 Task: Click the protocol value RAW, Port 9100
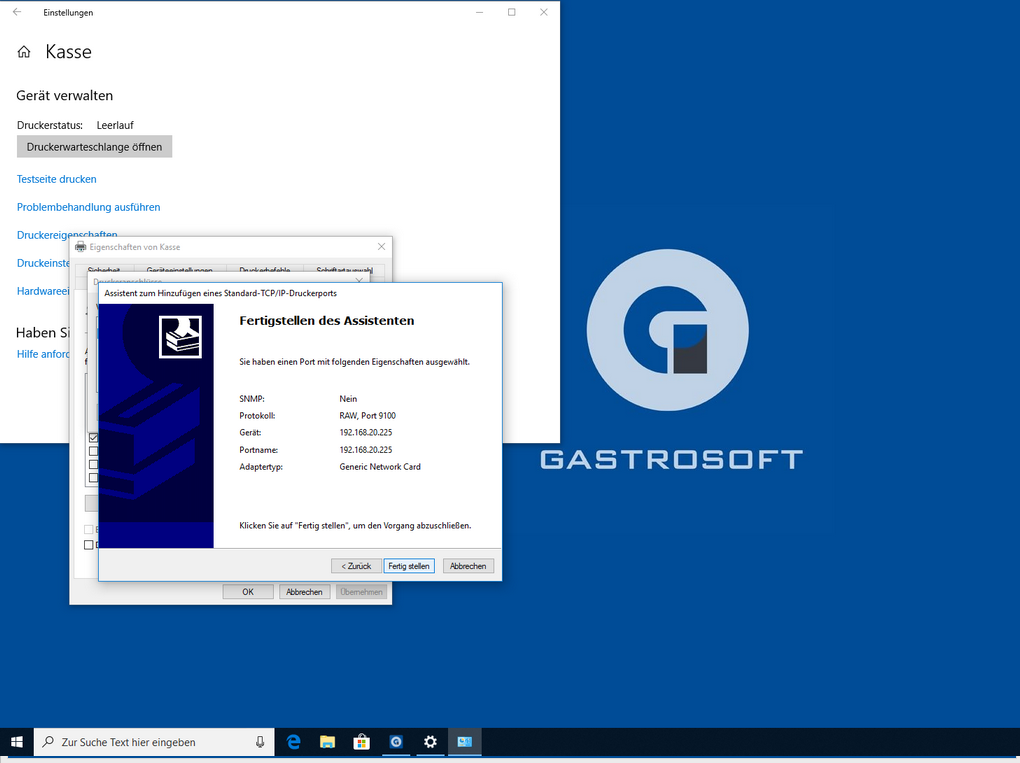[x=368, y=416]
